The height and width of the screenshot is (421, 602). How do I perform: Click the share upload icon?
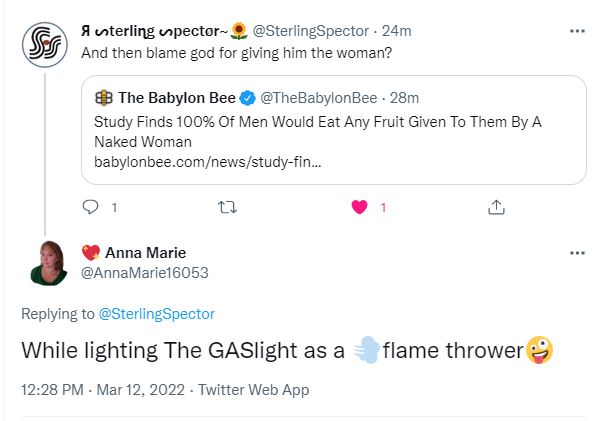[495, 208]
